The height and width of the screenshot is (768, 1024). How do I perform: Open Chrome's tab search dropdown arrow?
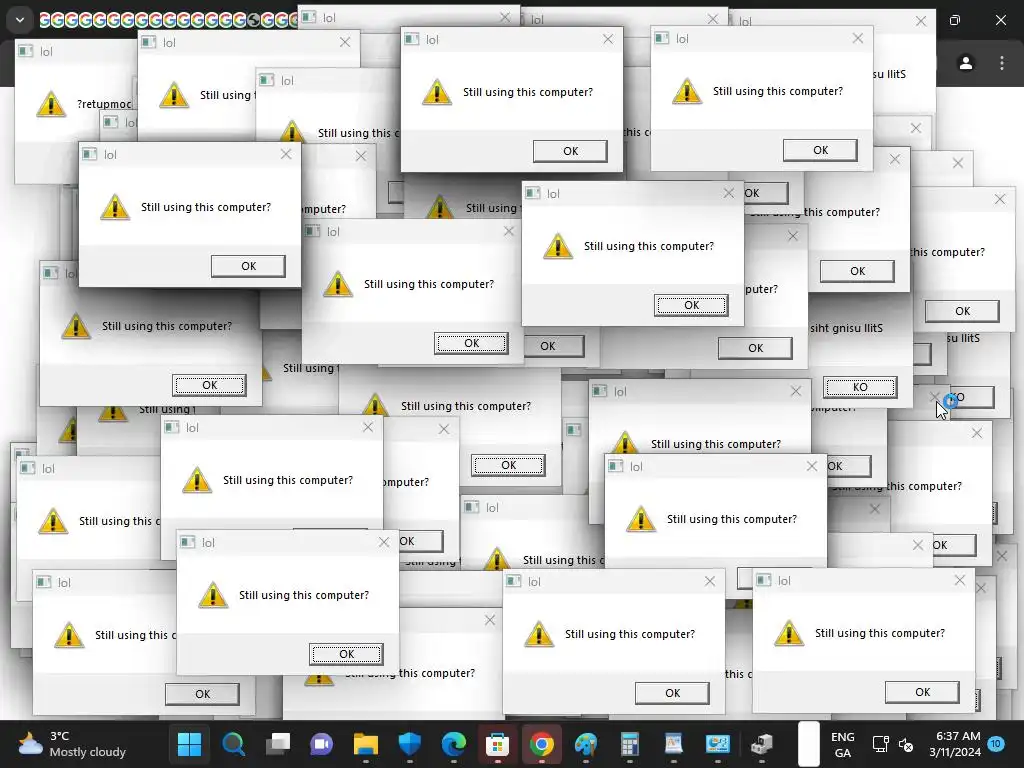(20, 20)
